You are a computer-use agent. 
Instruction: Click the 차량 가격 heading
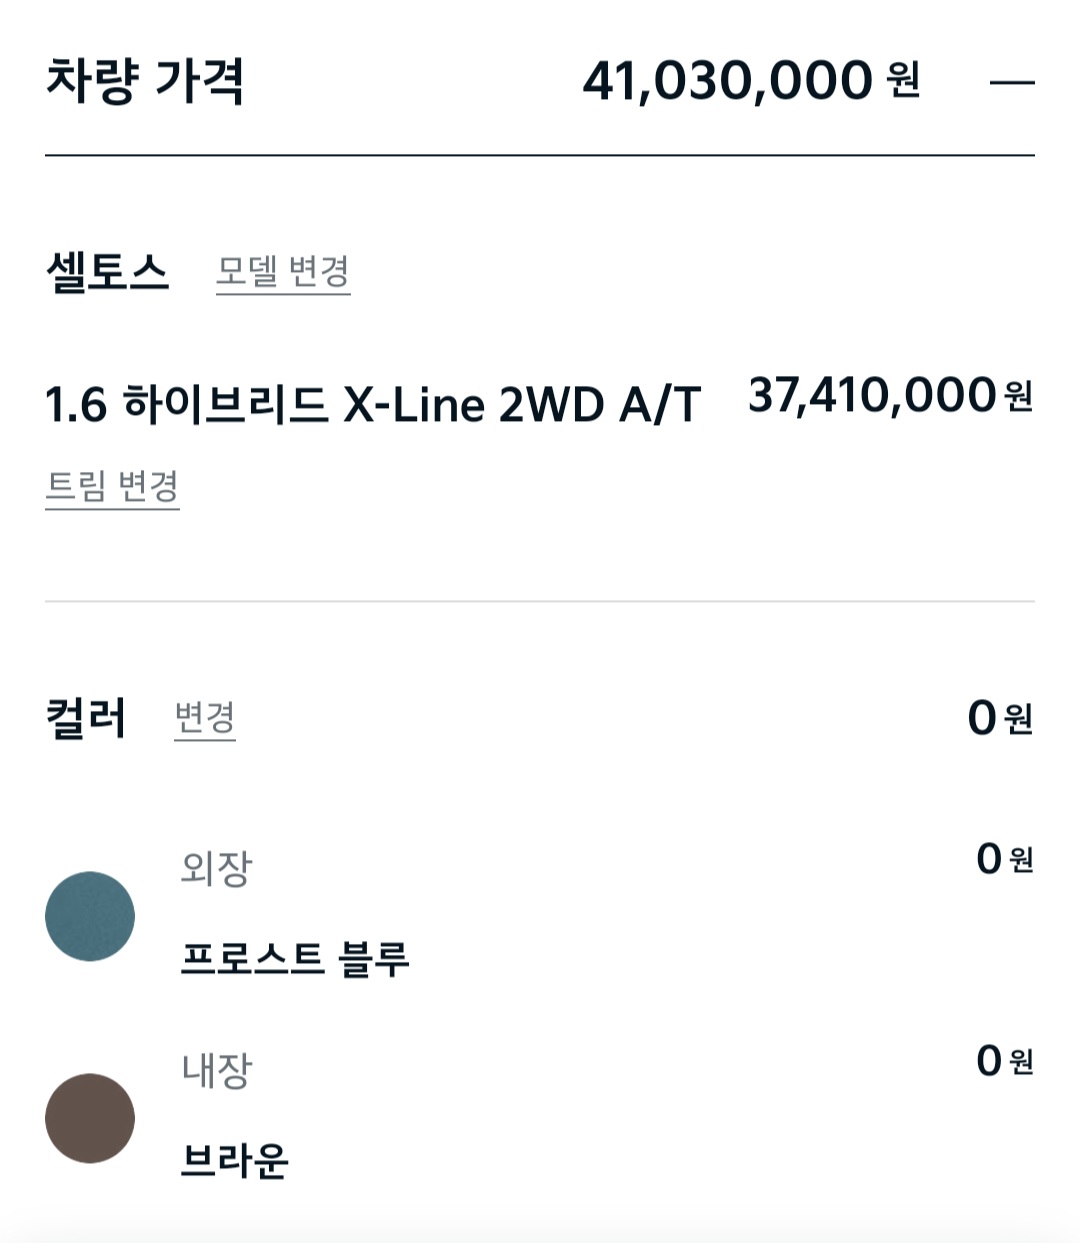click(145, 82)
